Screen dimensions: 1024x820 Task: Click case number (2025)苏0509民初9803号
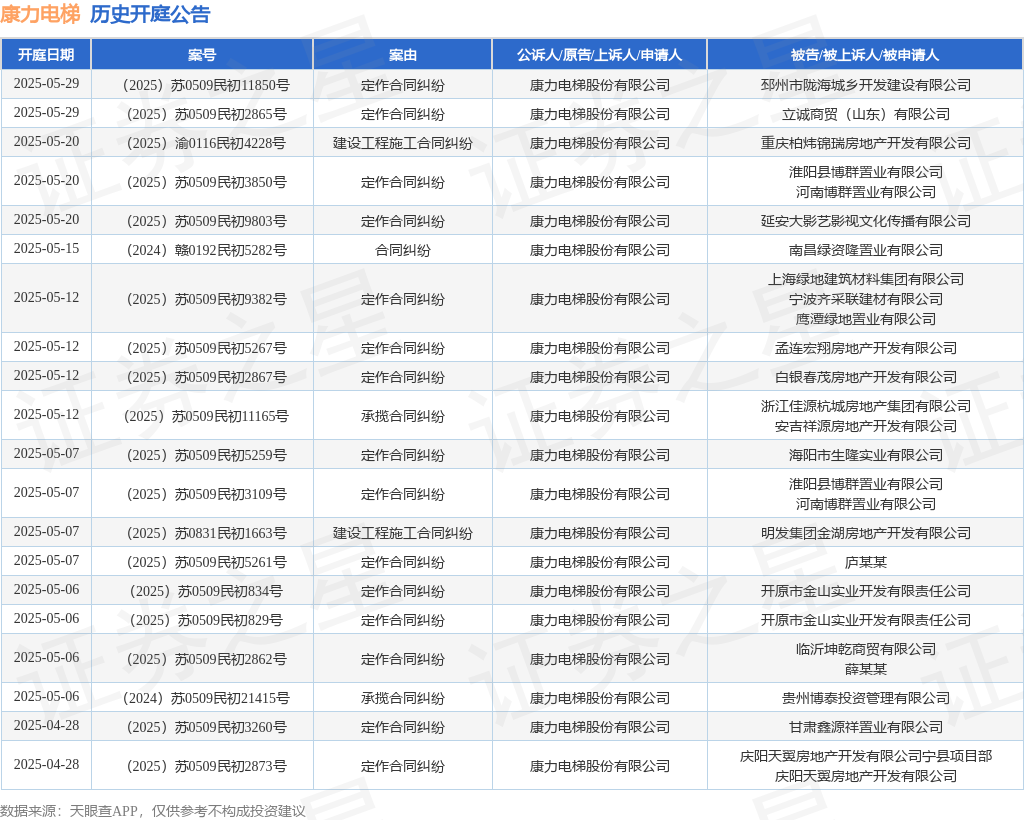[x=206, y=221]
